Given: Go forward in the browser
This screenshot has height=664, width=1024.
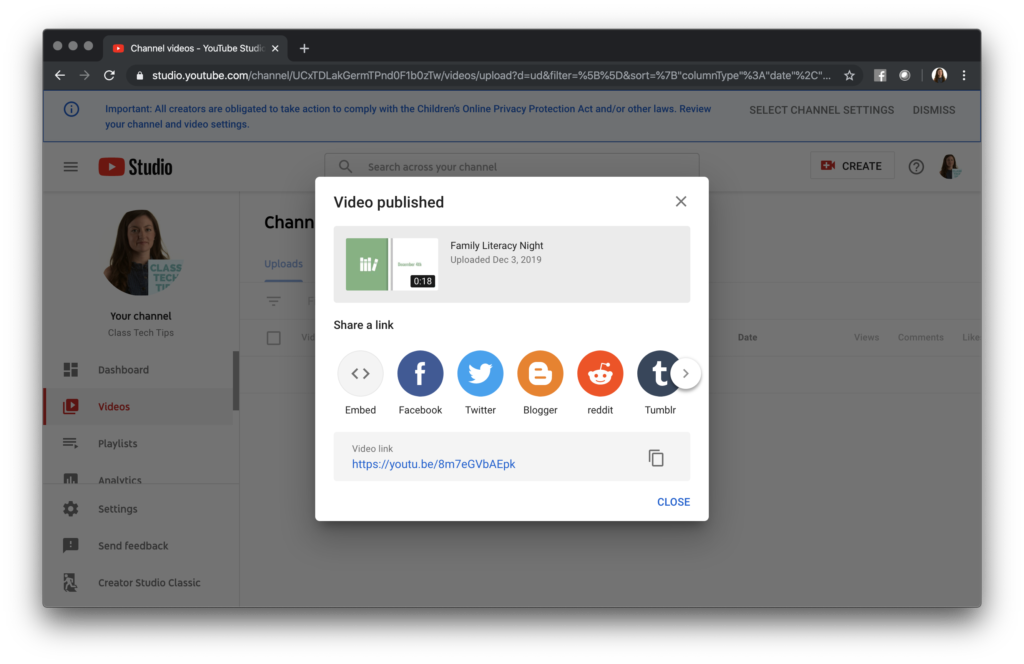Looking at the screenshot, I should [x=85, y=76].
